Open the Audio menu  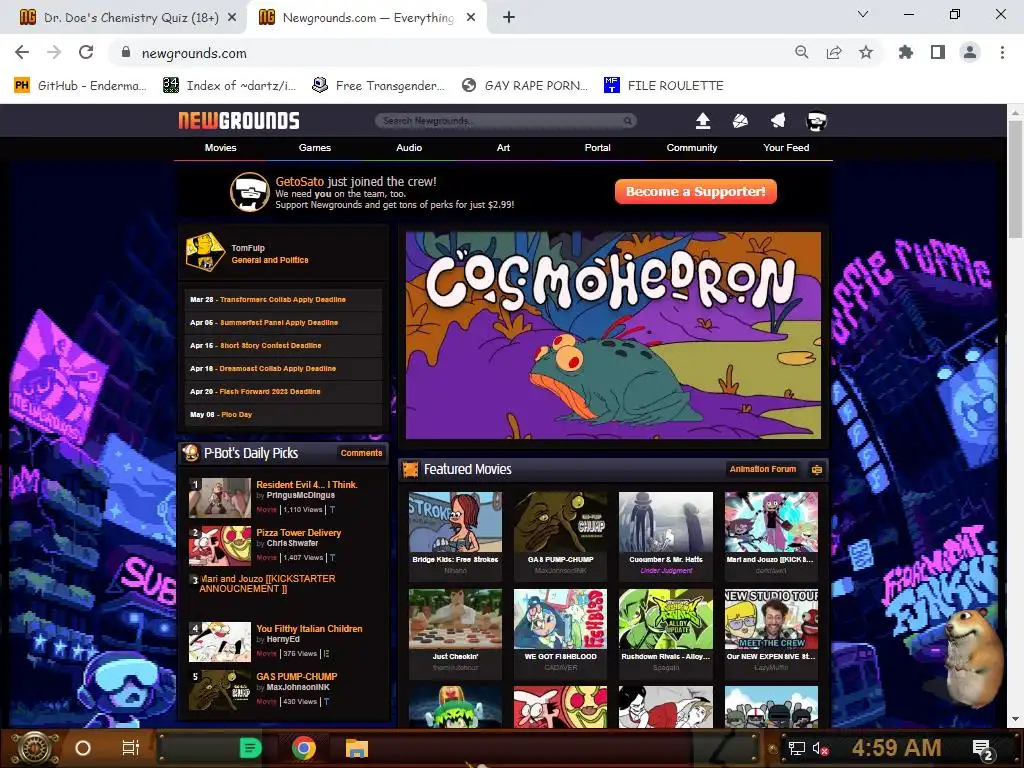[x=409, y=148]
